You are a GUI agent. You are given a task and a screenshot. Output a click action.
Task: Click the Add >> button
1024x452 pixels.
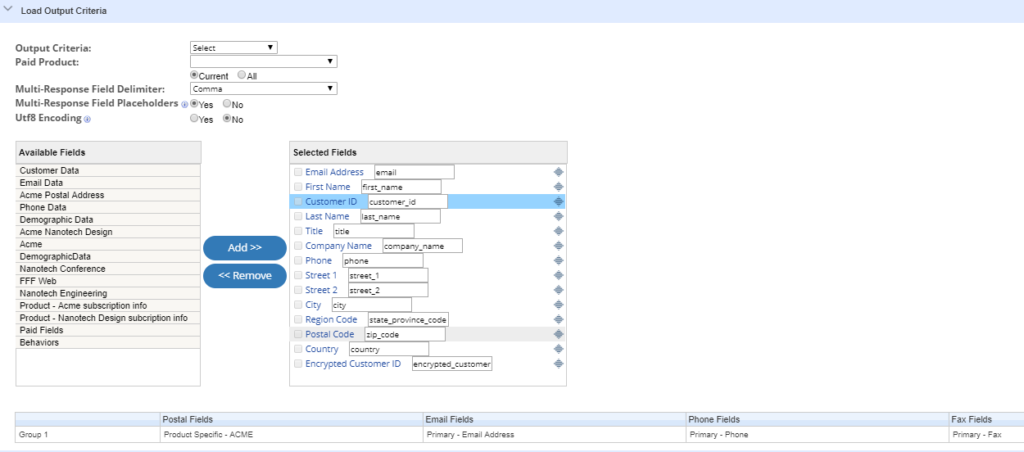tap(245, 248)
